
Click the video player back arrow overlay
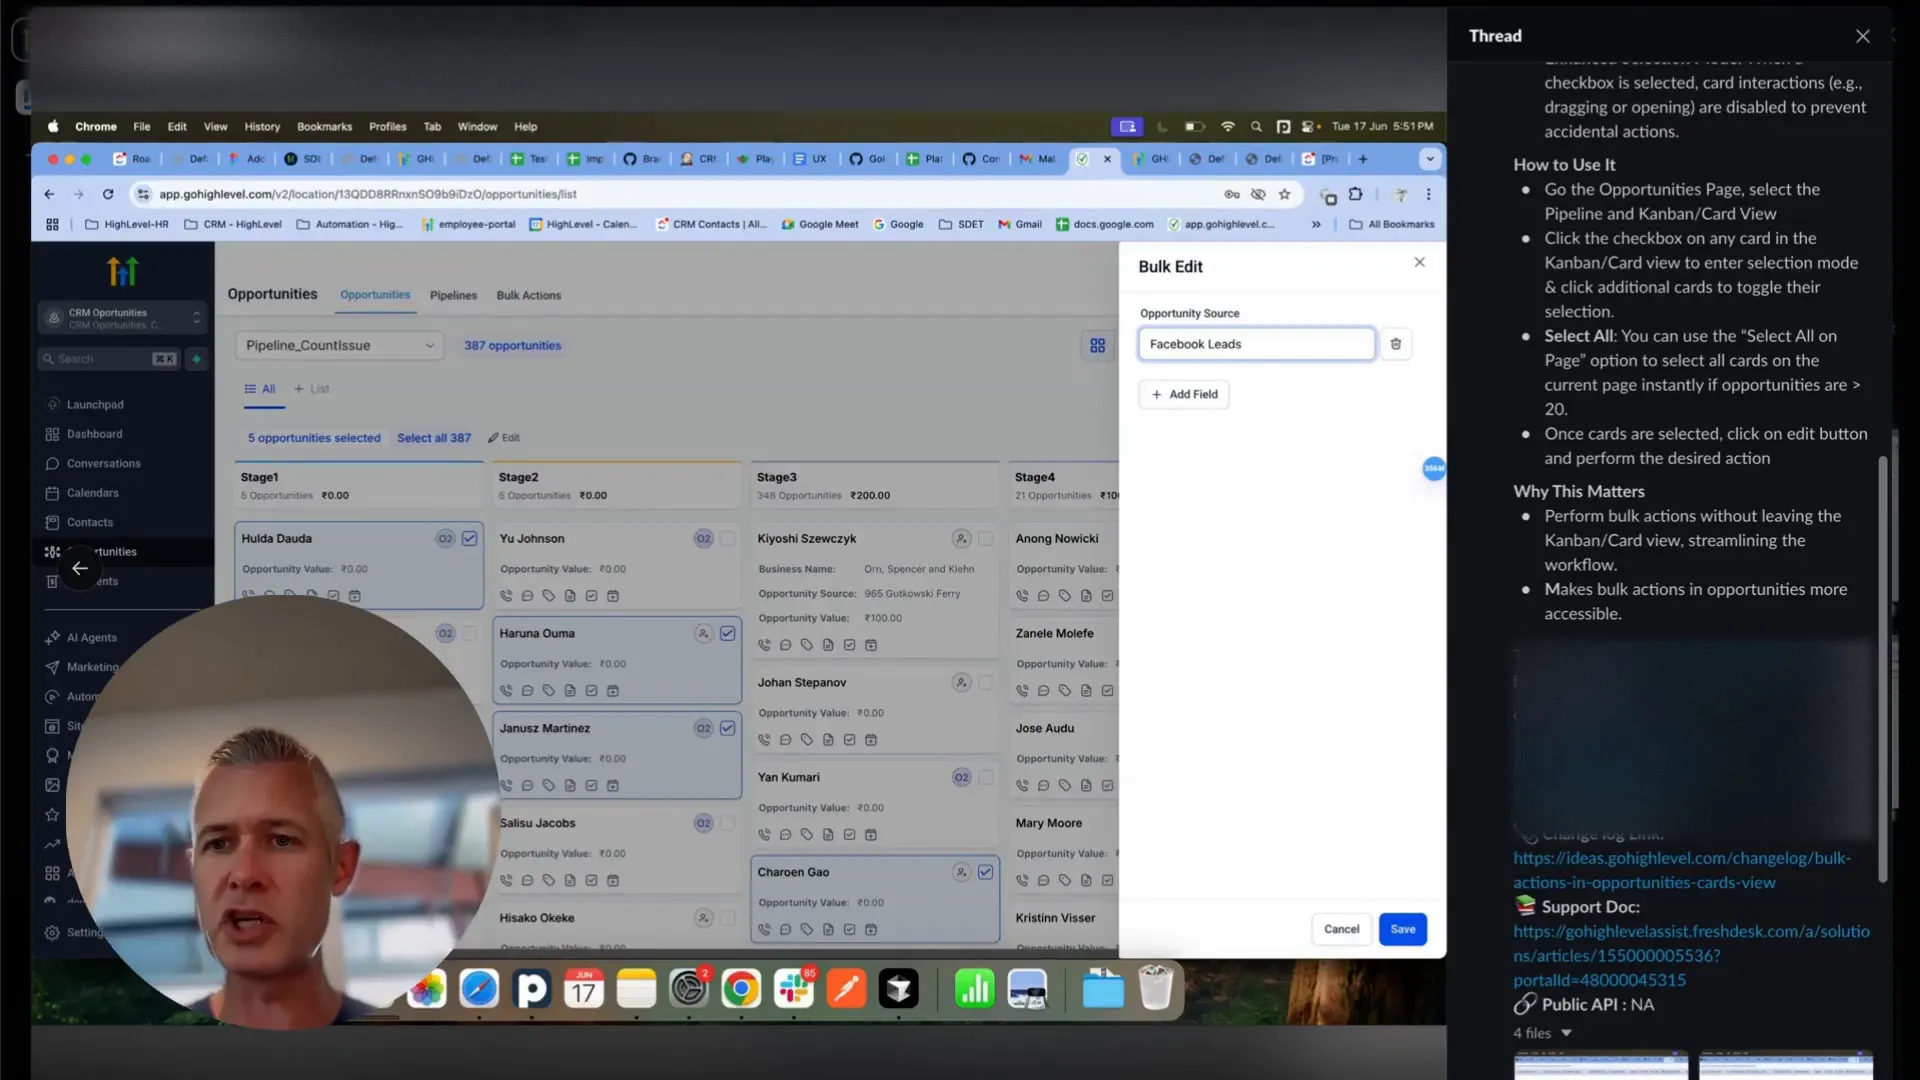click(80, 568)
